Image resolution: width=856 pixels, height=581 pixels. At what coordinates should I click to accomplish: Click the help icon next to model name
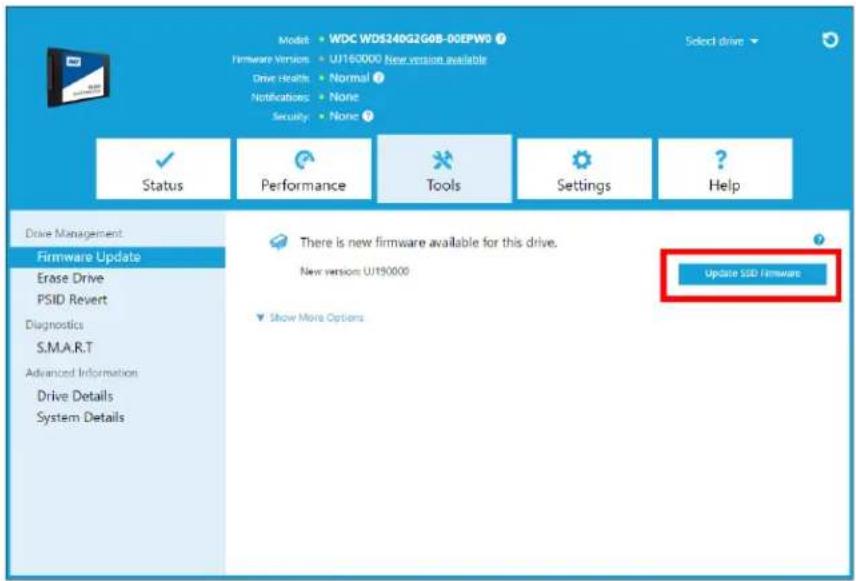coord(501,39)
